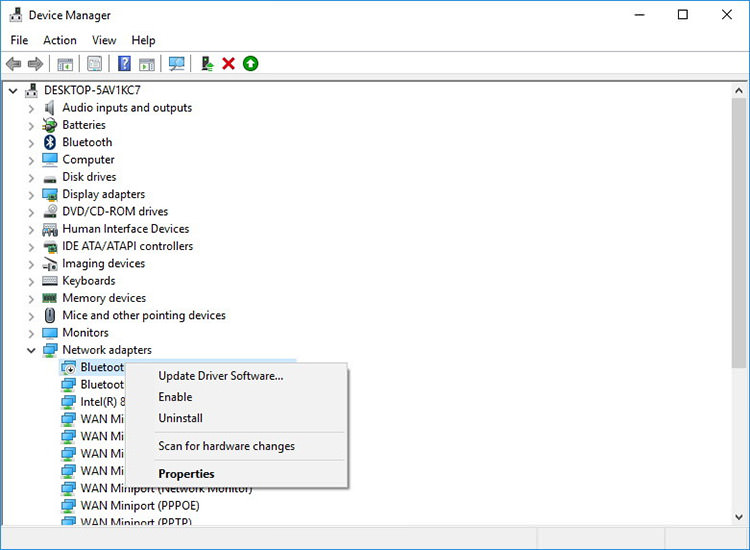Image resolution: width=750 pixels, height=550 pixels.
Task: Click the Bluetooth category icon in tree
Action: (x=50, y=142)
